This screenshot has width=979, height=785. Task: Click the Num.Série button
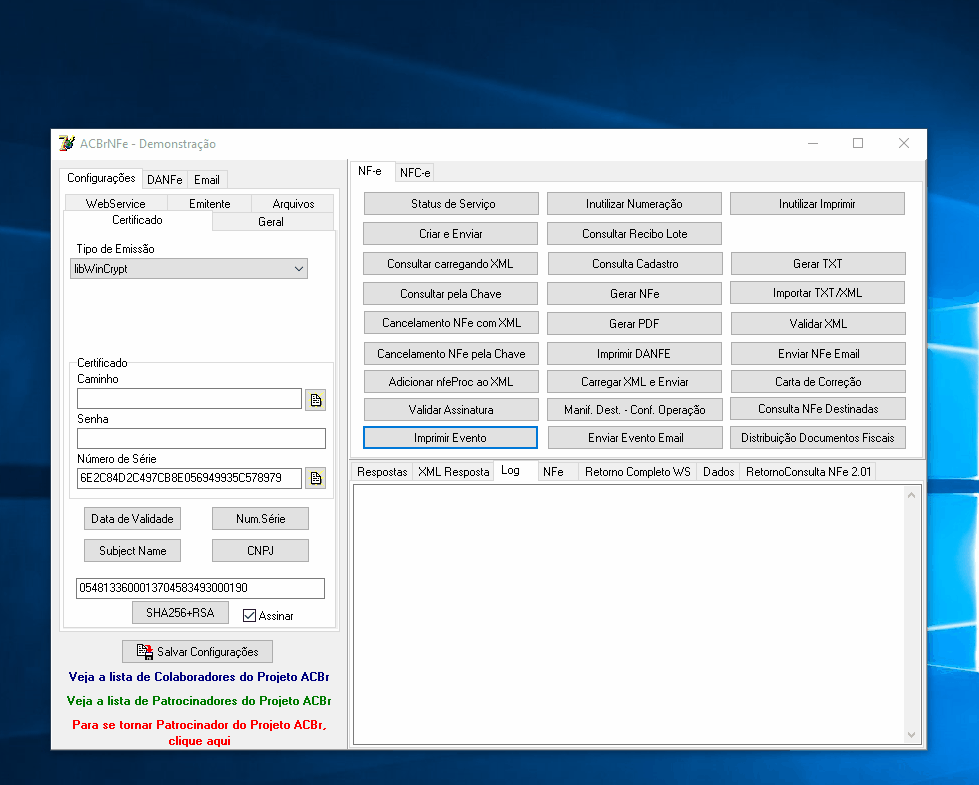(x=260, y=518)
